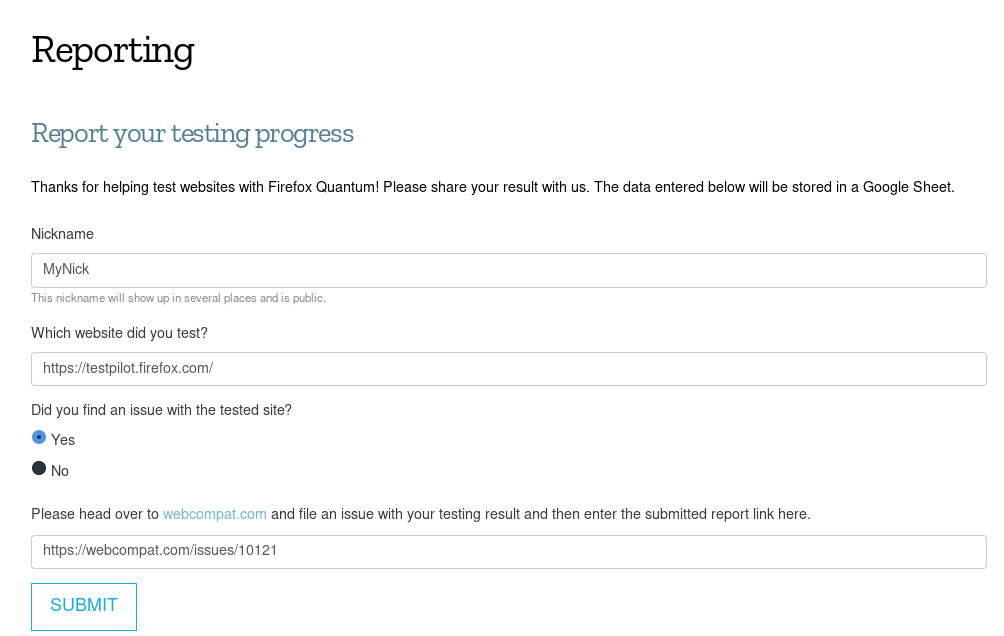Click the Nickname input field
The width and height of the screenshot is (1004, 636).
tap(508, 270)
